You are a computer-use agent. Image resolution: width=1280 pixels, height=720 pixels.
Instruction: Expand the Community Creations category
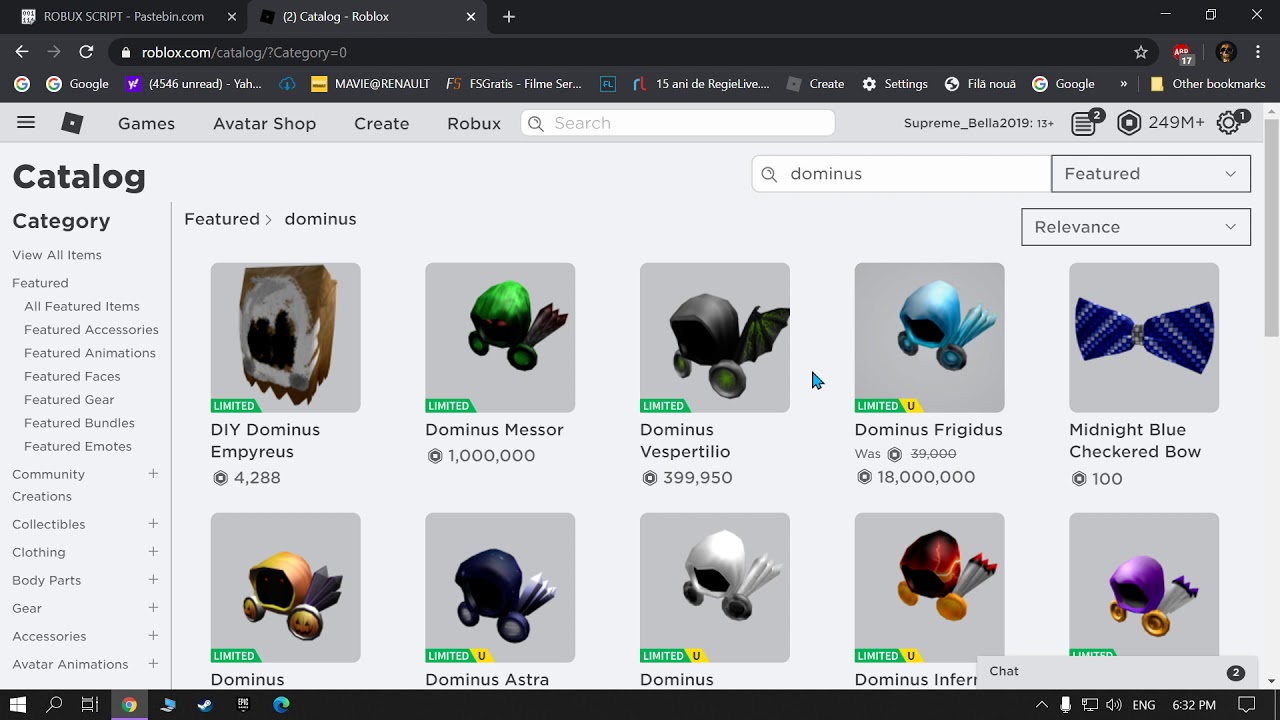pyautogui.click(x=153, y=474)
